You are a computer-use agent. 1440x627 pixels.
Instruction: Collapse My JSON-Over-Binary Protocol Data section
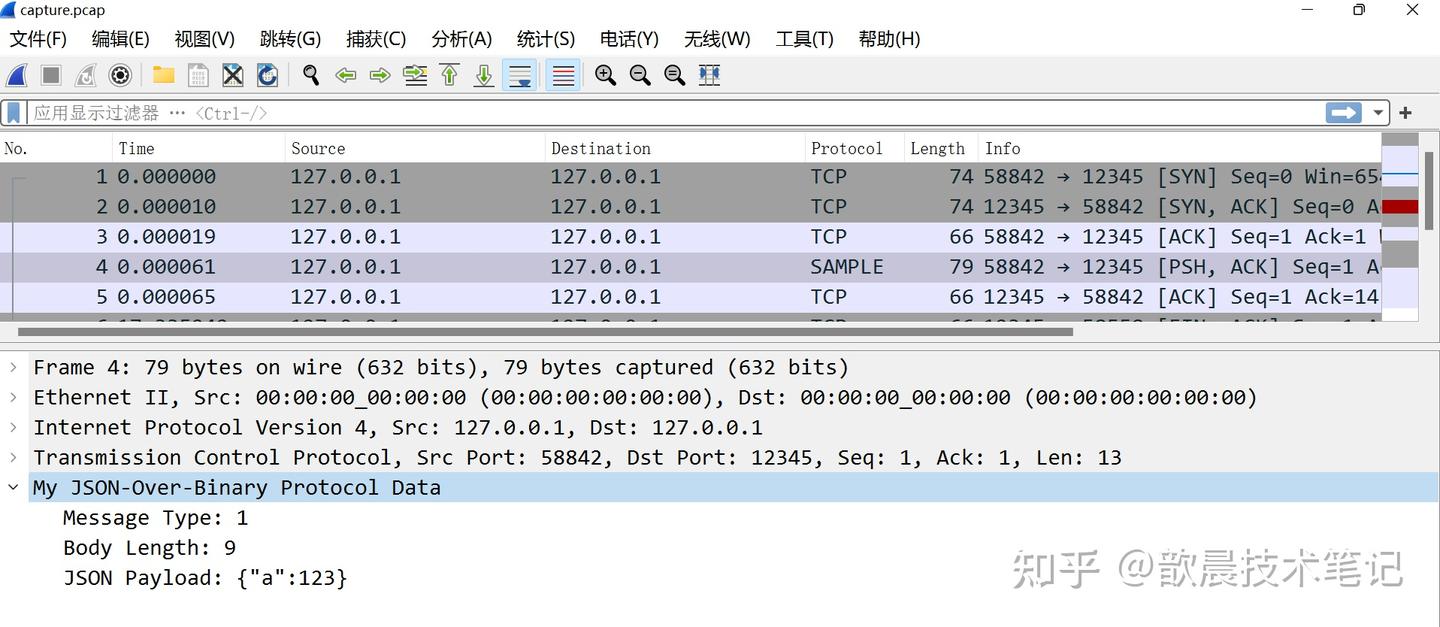(13, 487)
